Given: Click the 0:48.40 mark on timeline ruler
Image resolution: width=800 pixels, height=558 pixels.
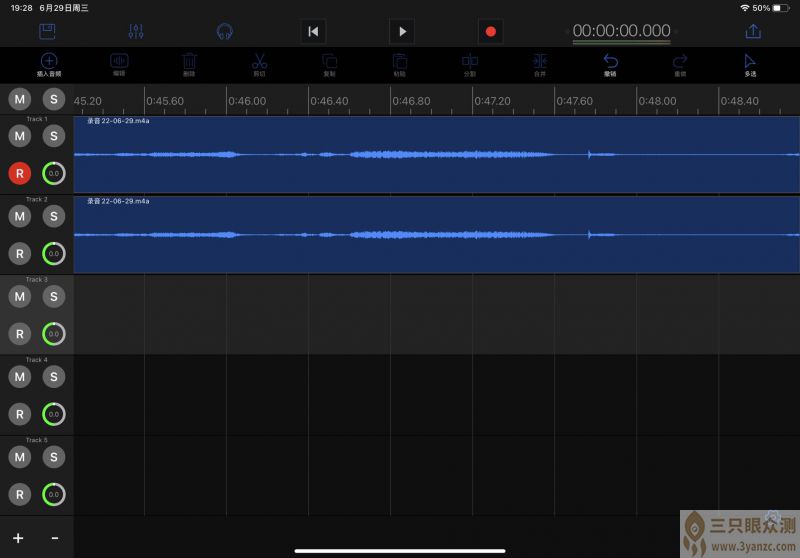Looking at the screenshot, I should [739, 101].
